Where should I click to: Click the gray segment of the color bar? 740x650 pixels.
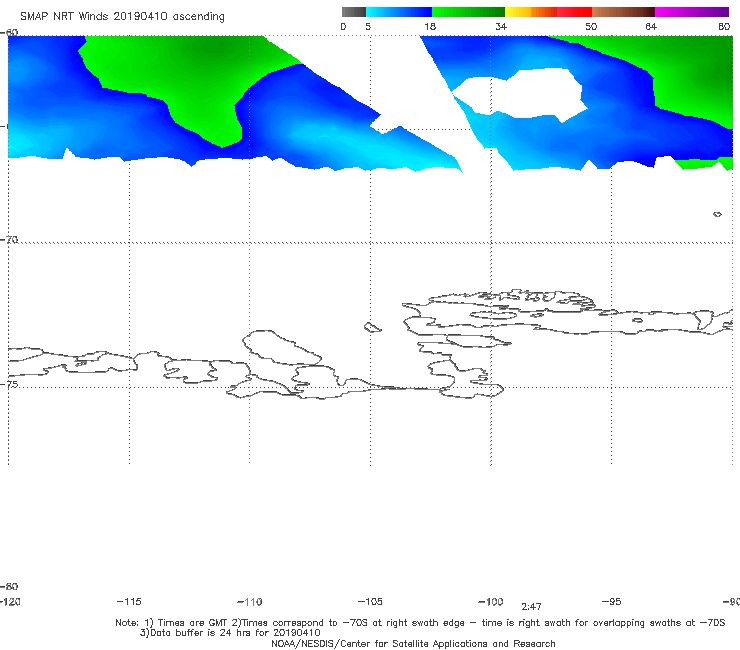pyautogui.click(x=353, y=12)
